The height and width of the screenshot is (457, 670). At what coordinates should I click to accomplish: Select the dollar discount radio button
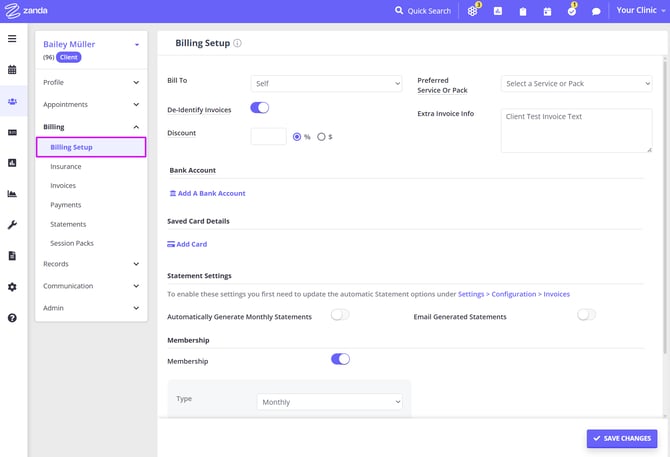point(321,137)
